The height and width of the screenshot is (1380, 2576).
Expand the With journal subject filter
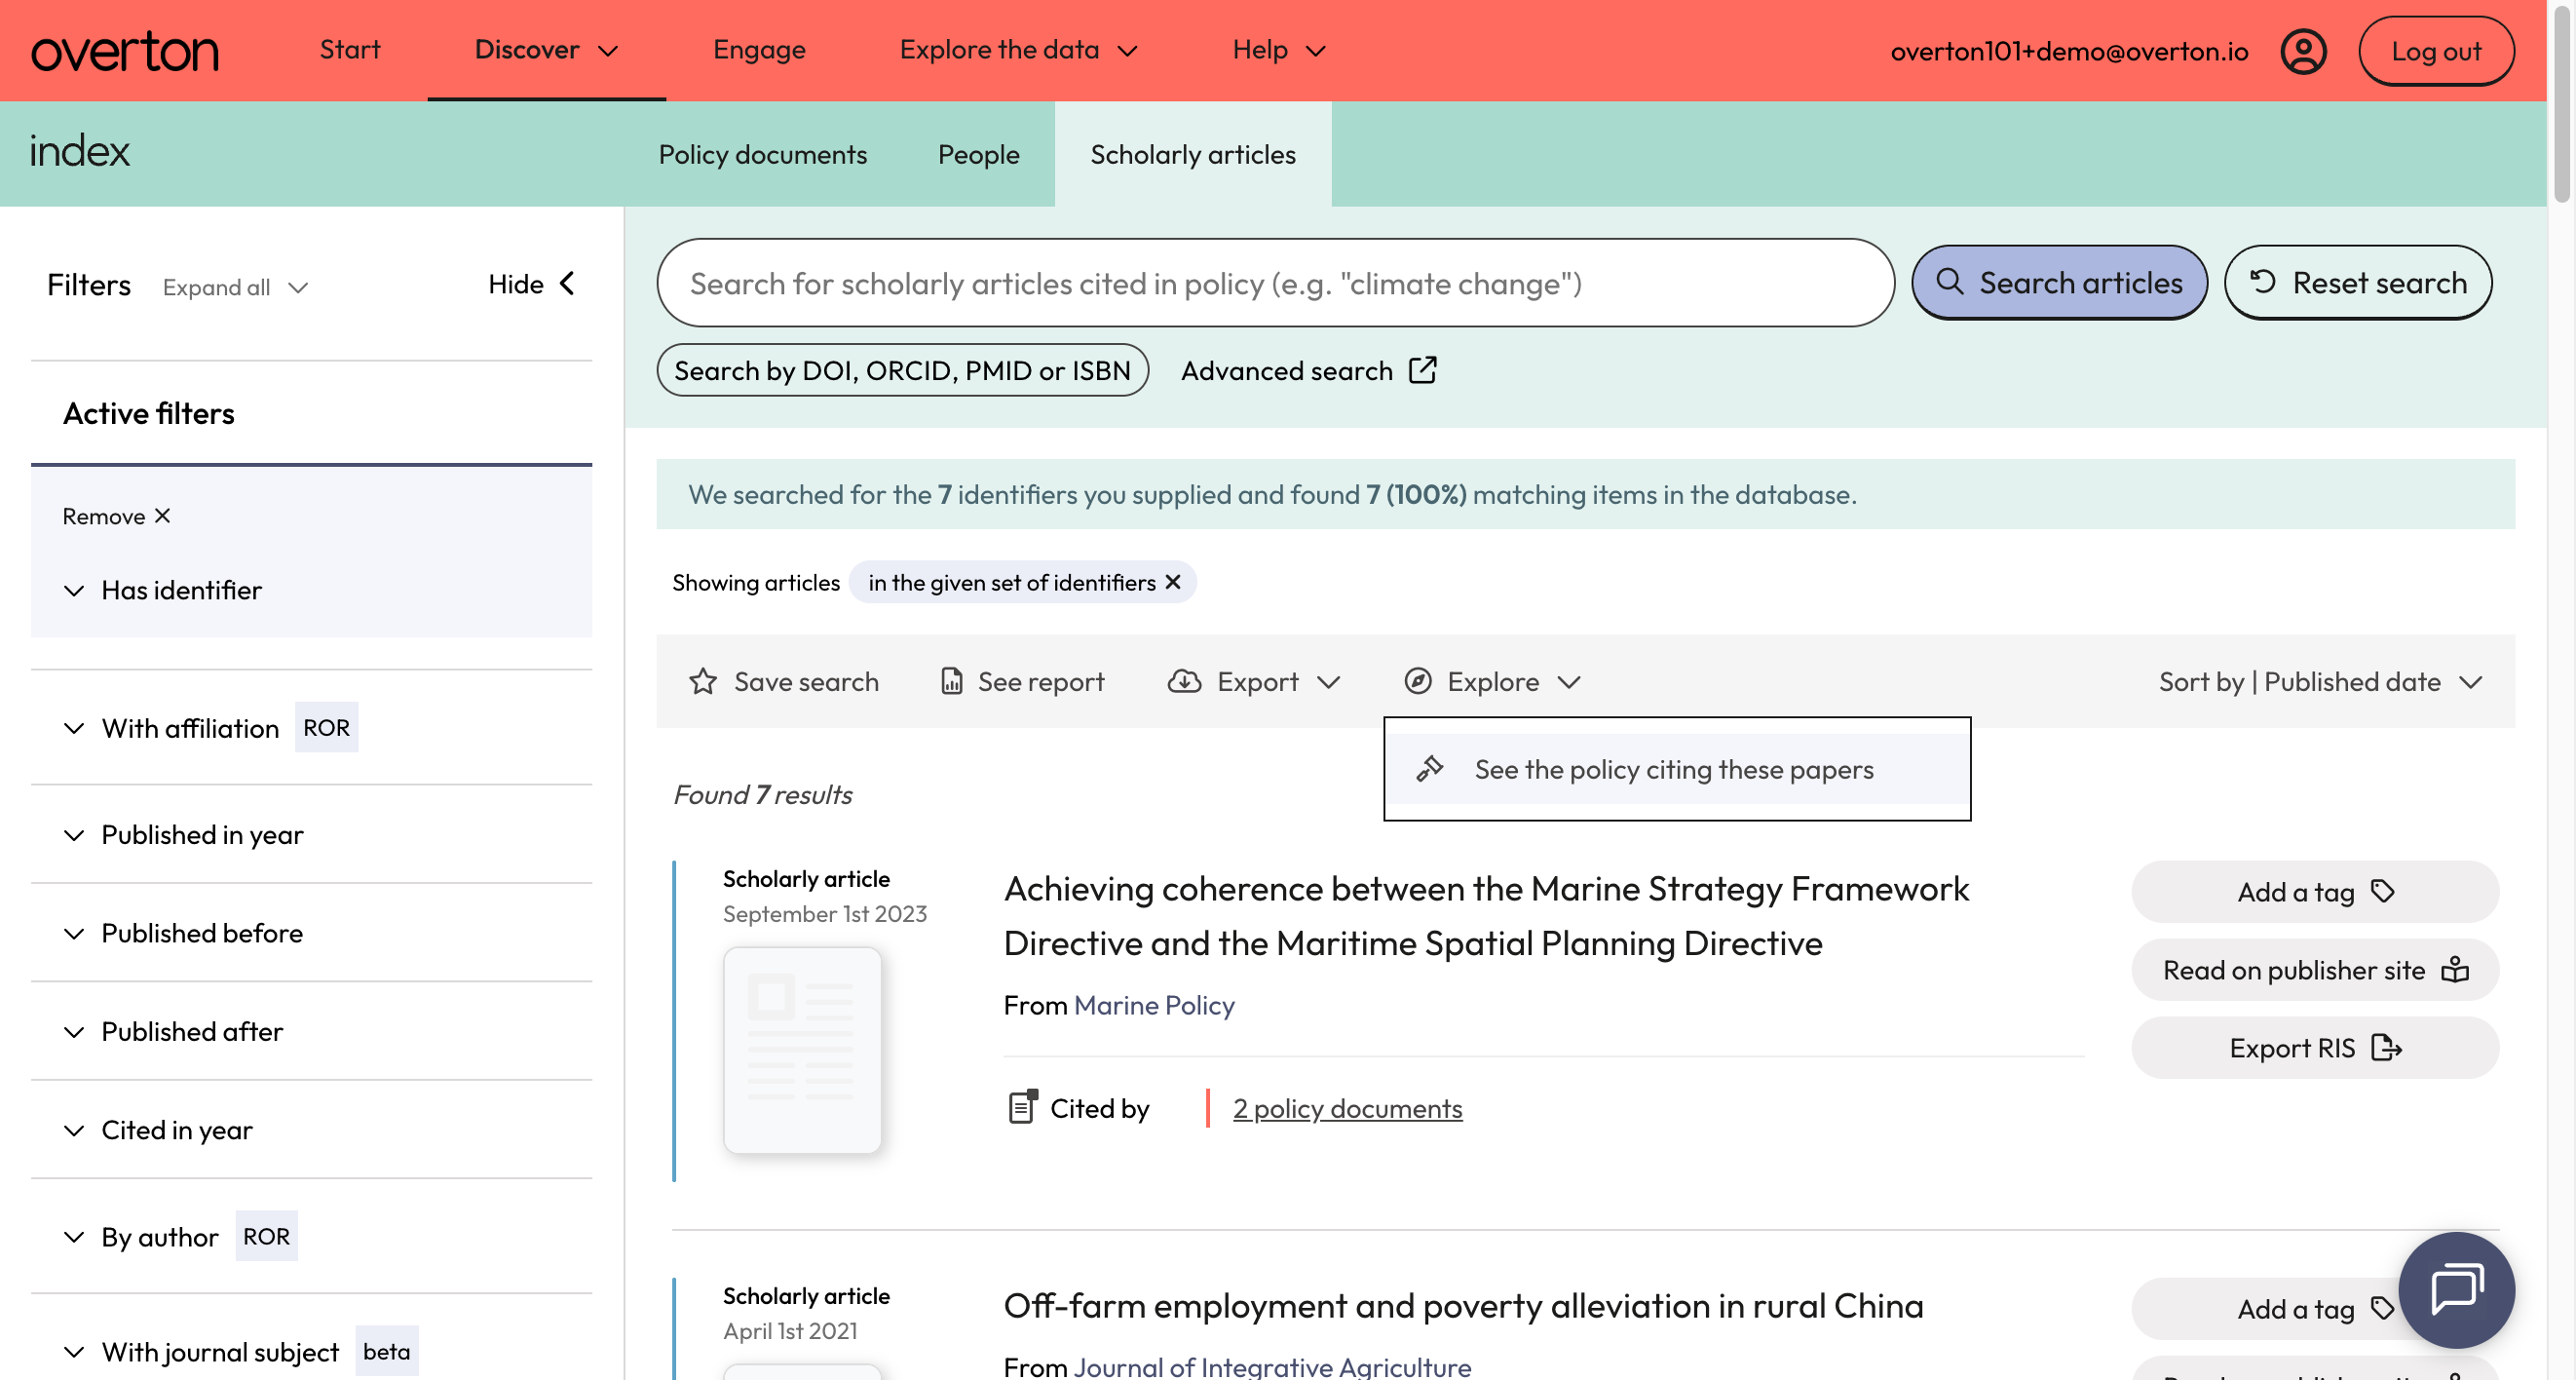311,1352
